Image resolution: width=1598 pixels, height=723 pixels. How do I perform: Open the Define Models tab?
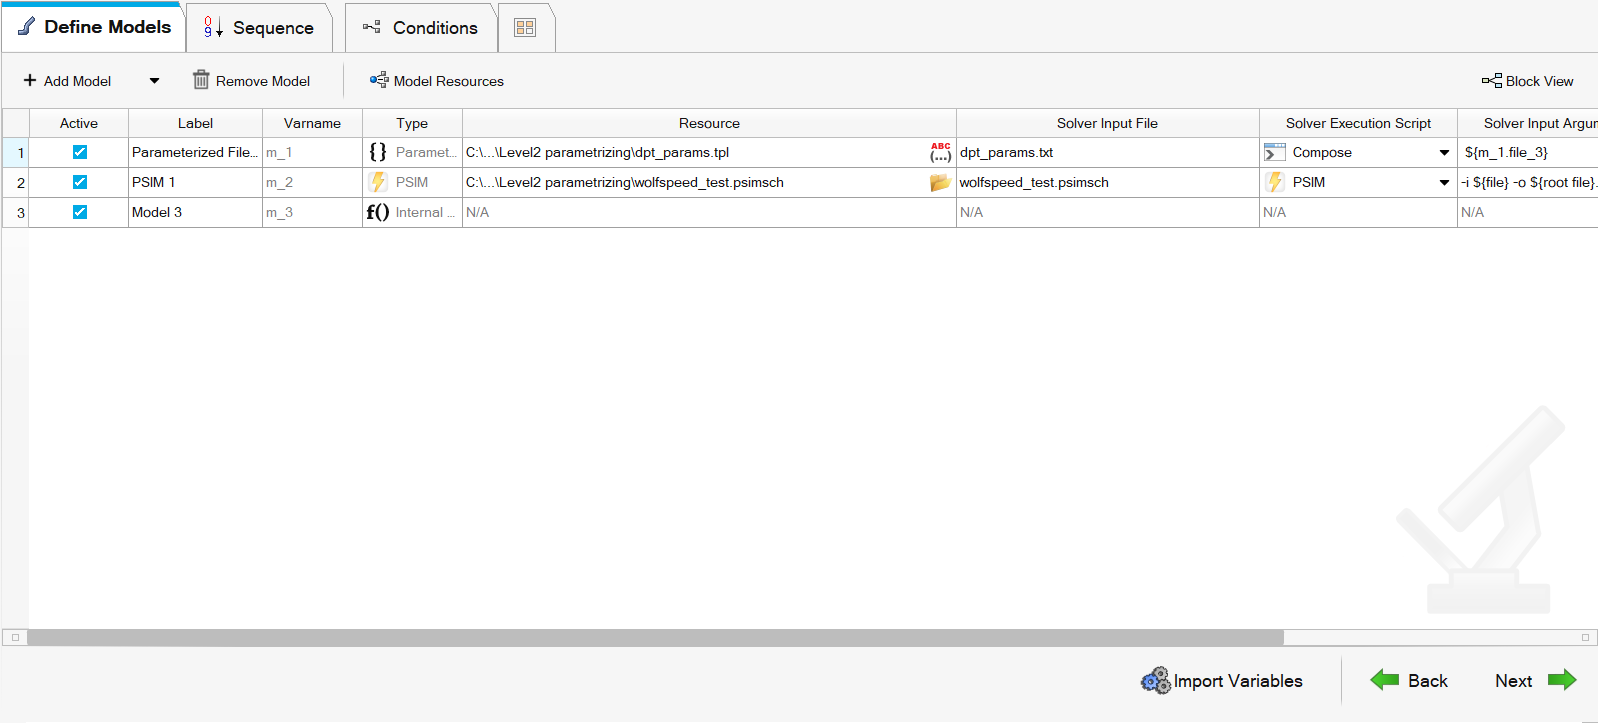(94, 27)
